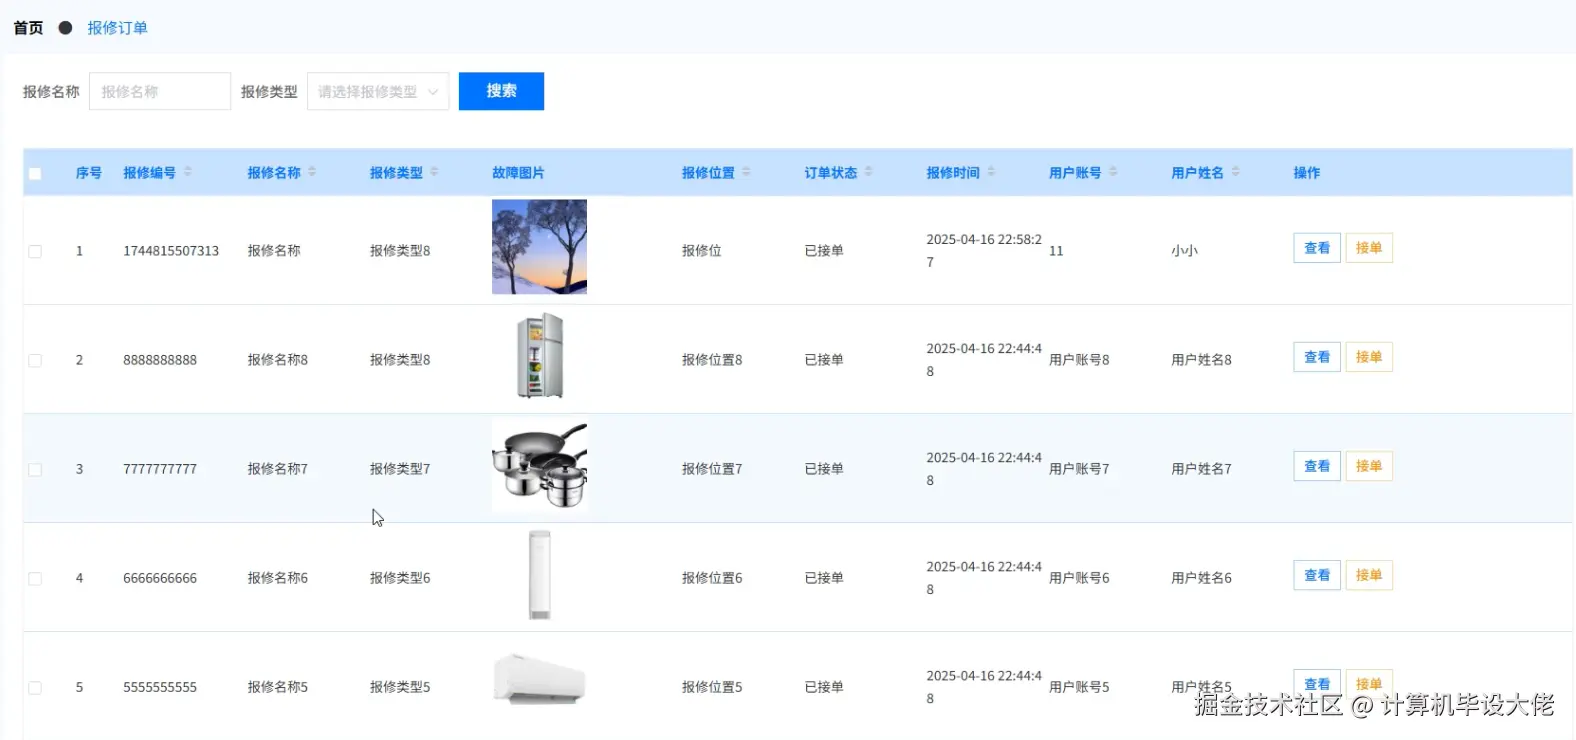Select user name cell 小小

(1185, 251)
